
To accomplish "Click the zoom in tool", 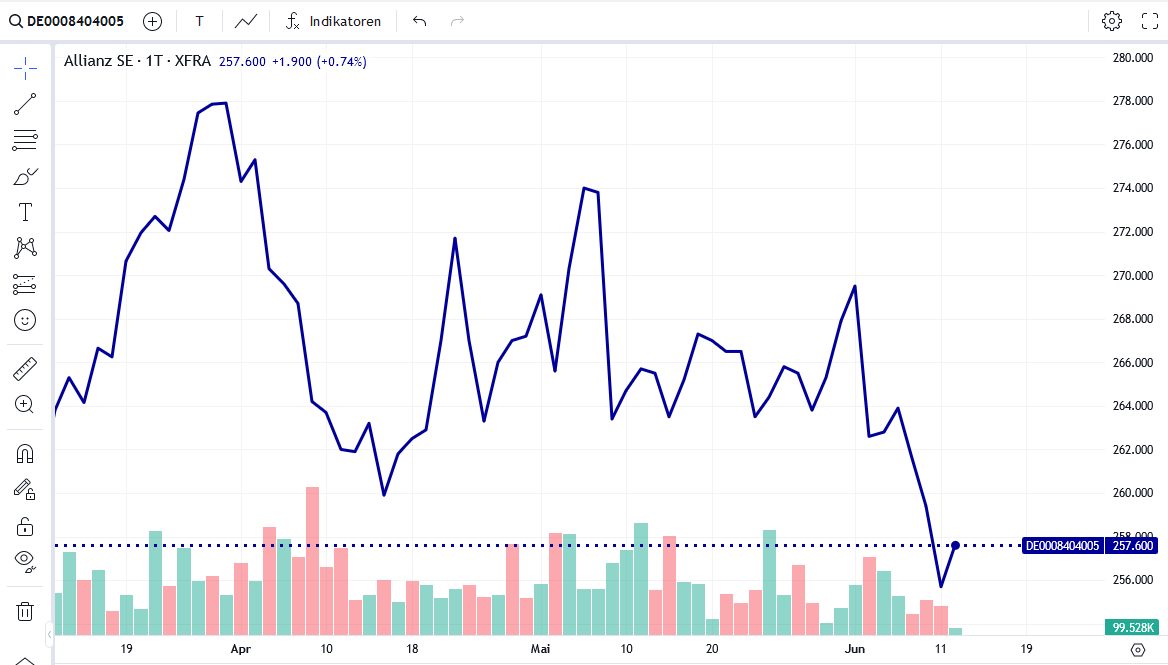I will tap(25, 404).
